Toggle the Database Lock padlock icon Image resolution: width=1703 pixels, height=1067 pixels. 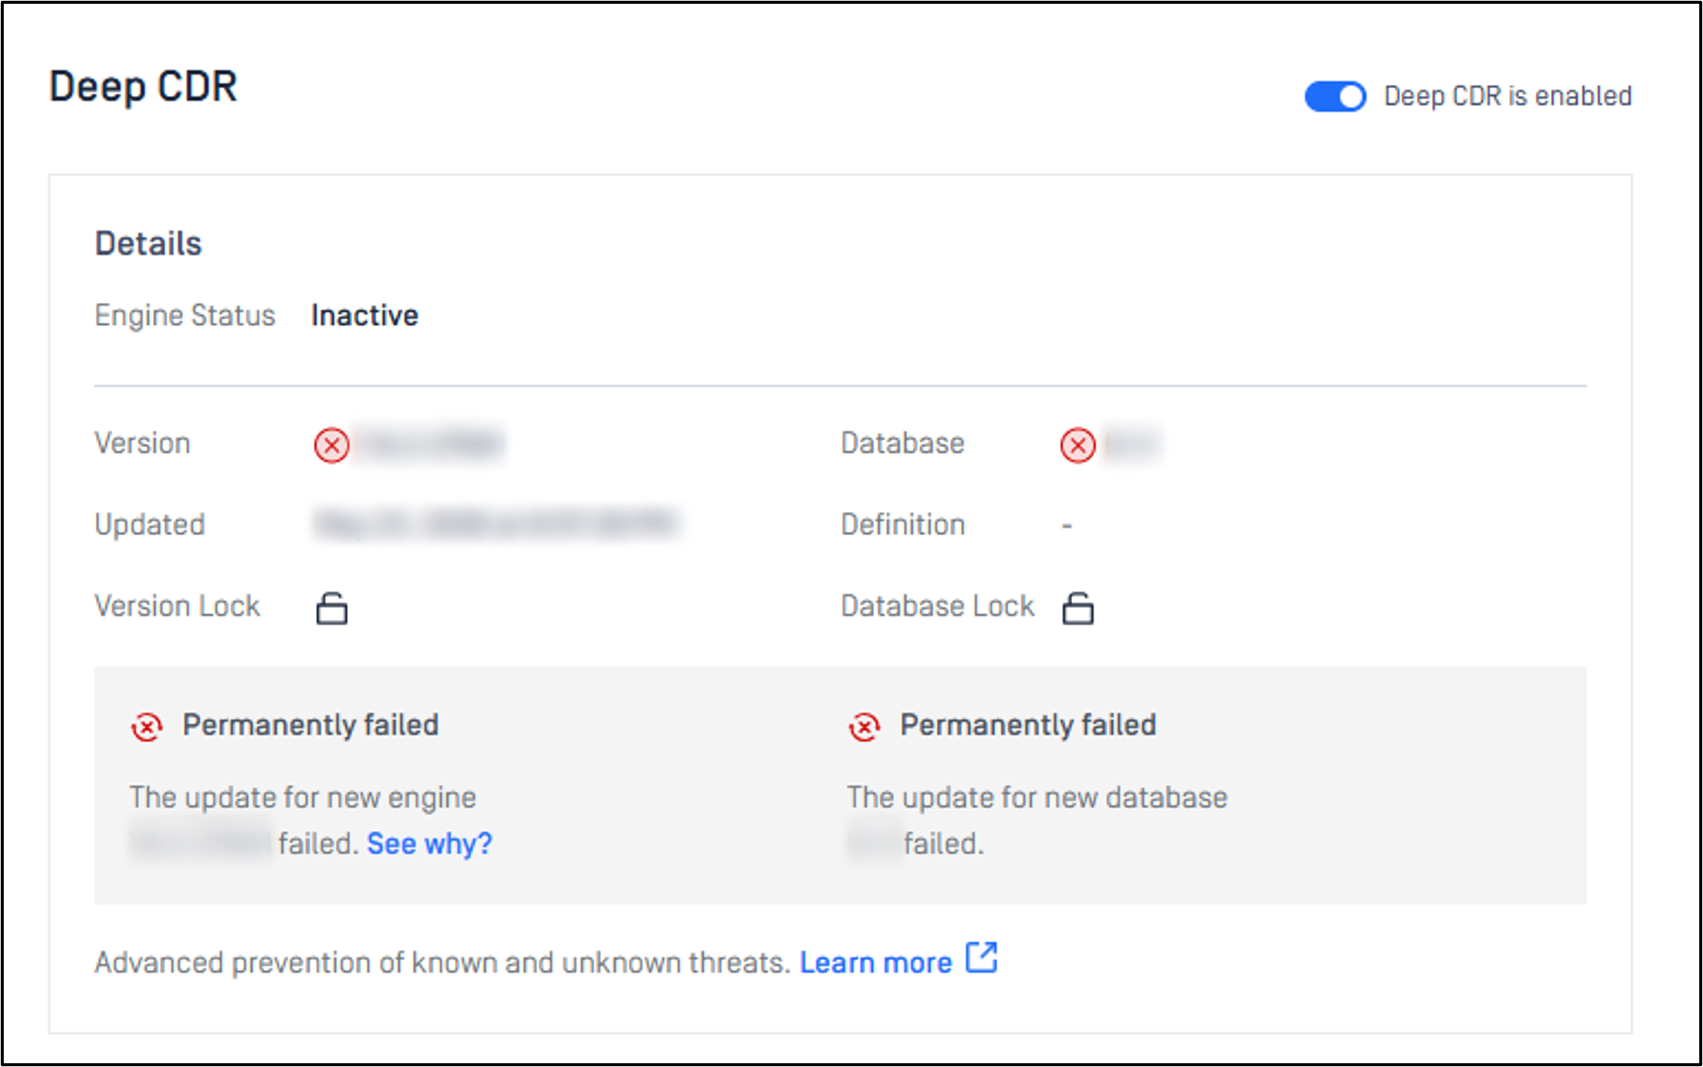[1078, 608]
